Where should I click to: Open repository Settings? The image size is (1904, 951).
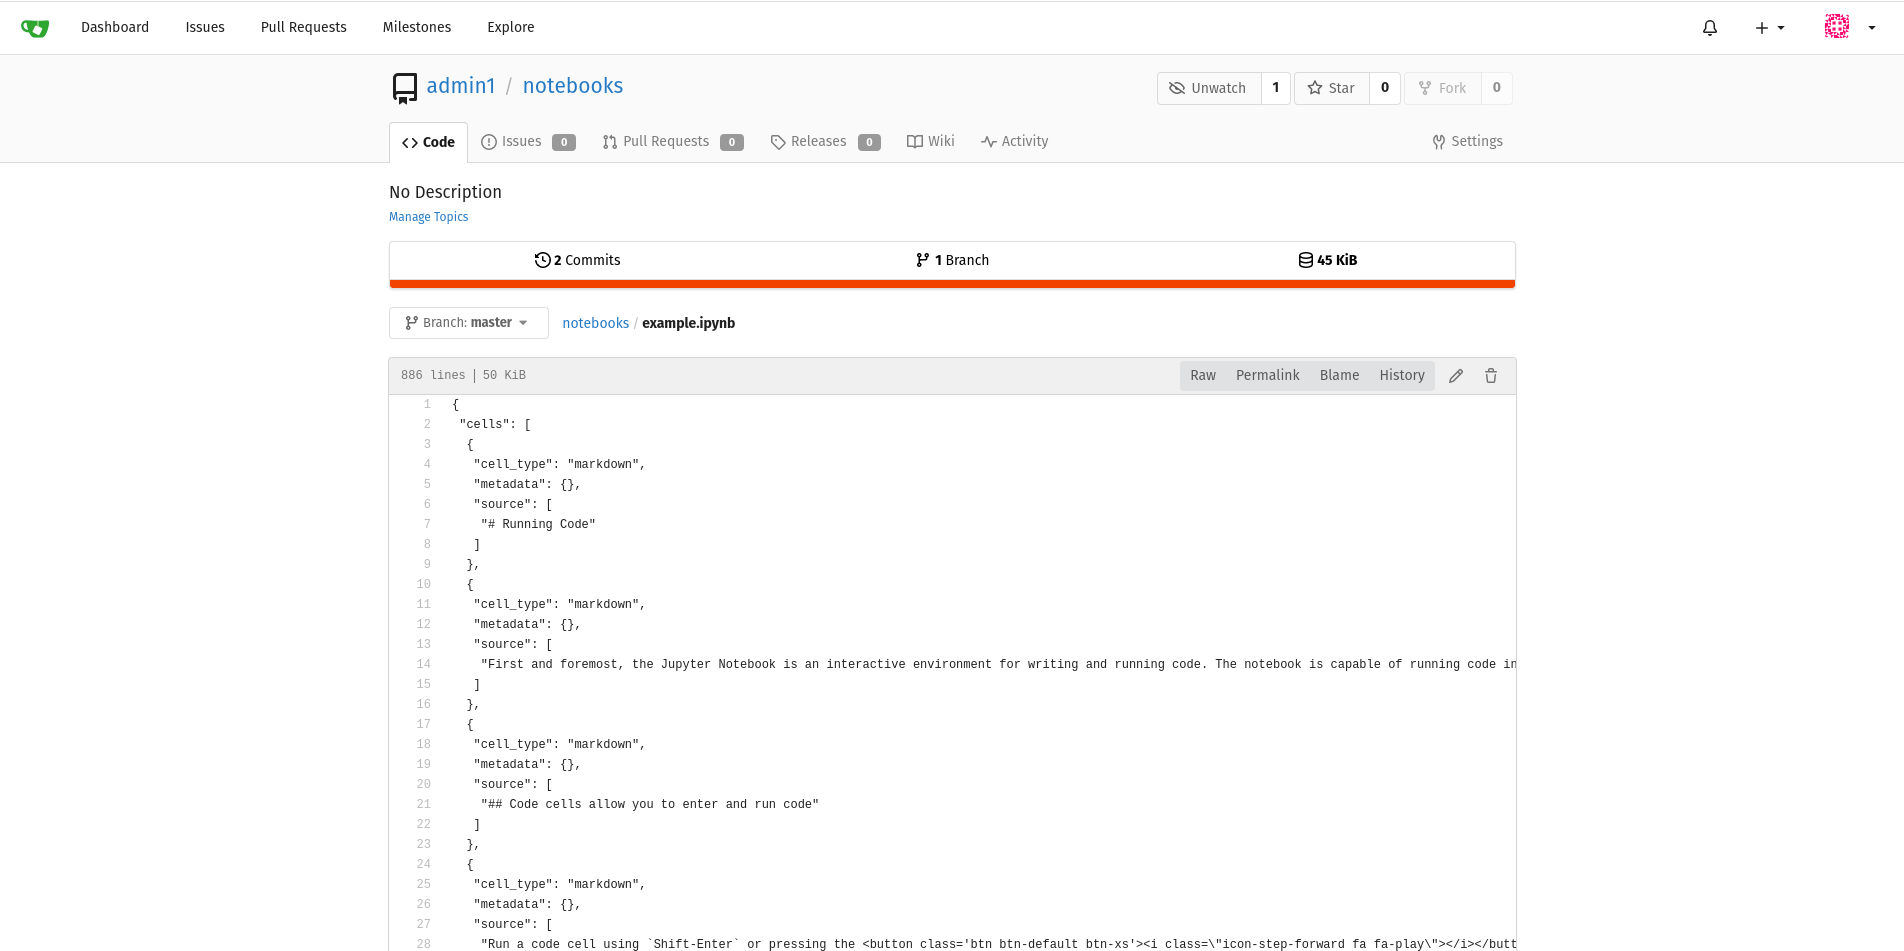tap(1467, 142)
